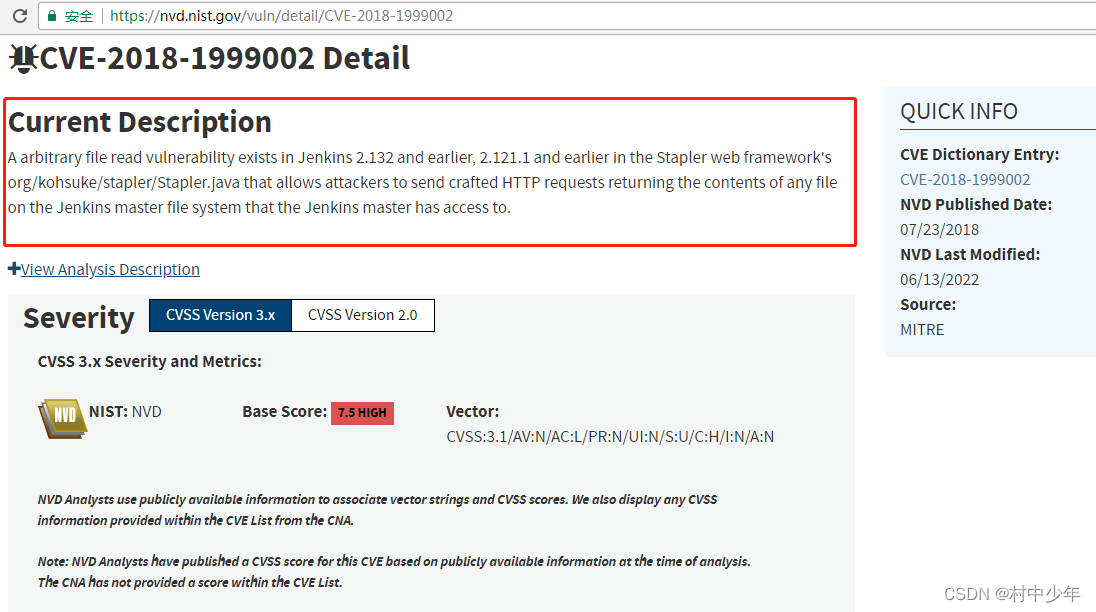Click the NVD Published Date label
This screenshot has height=612, width=1096.
tap(976, 205)
